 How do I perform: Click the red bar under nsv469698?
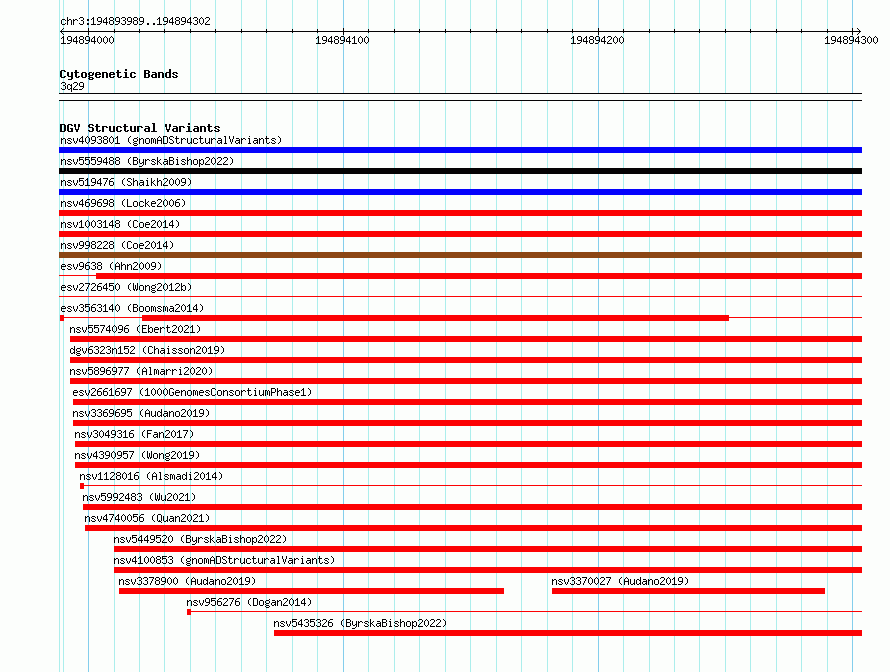tap(460, 213)
